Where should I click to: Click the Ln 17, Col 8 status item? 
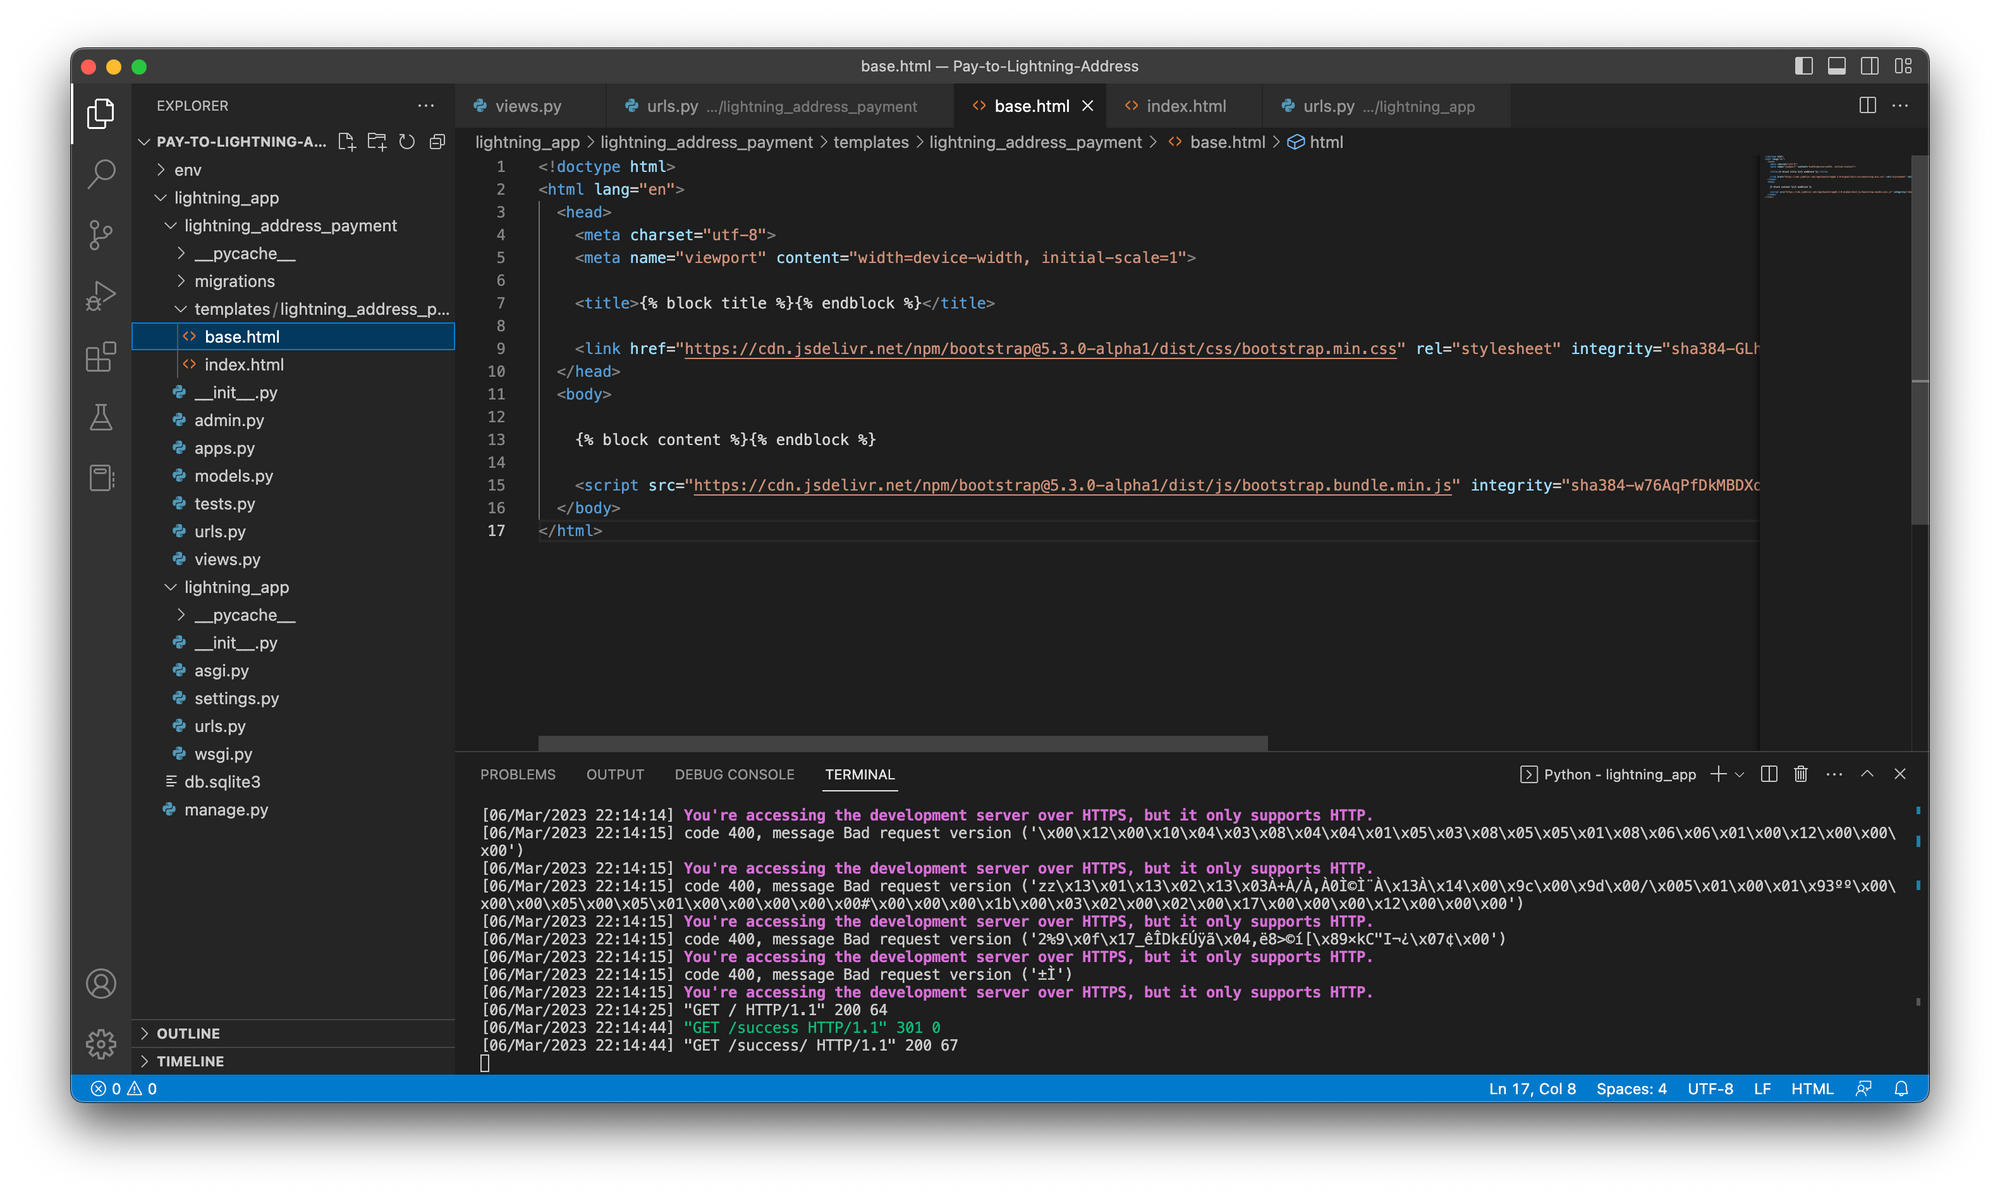coord(1532,1089)
